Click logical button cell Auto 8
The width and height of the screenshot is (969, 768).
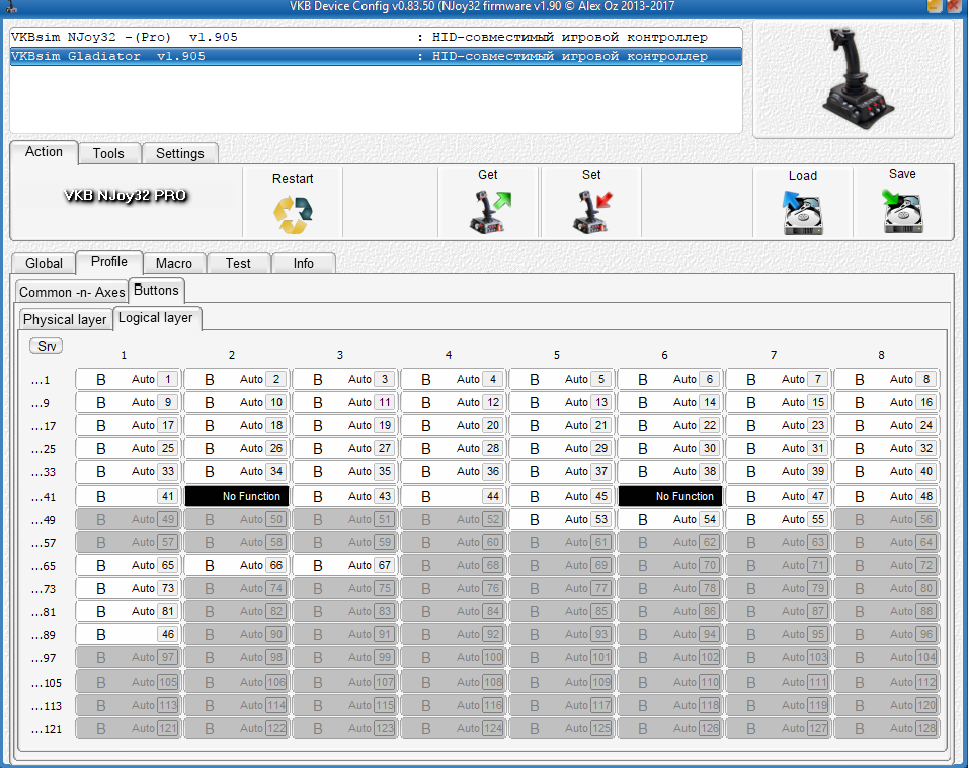887,379
